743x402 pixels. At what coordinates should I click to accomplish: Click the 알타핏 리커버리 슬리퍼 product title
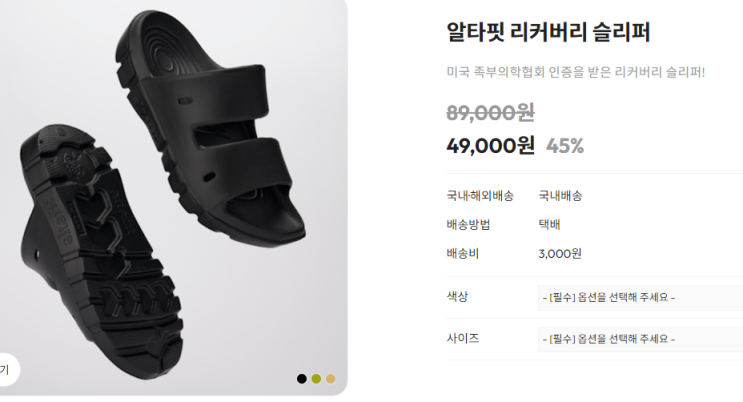click(548, 32)
